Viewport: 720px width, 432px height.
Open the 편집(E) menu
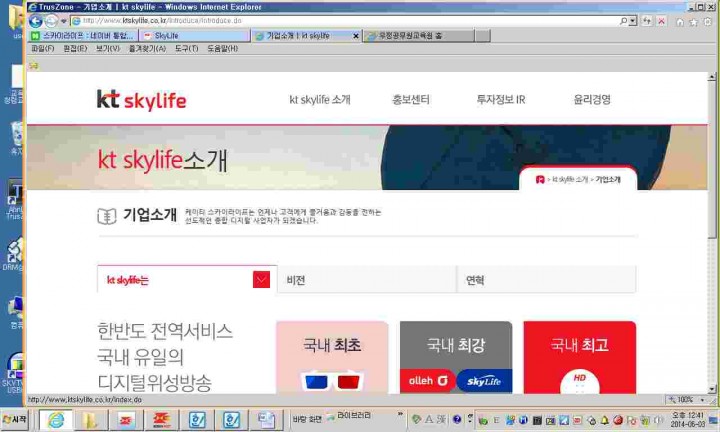(x=74, y=49)
